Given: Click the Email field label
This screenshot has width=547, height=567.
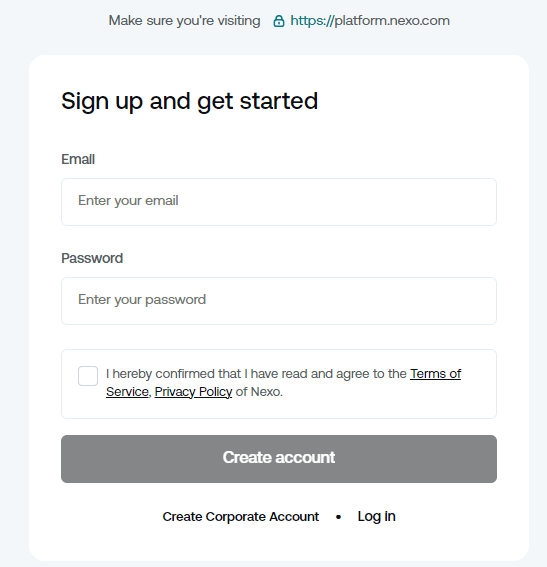Looking at the screenshot, I should click(x=78, y=159).
